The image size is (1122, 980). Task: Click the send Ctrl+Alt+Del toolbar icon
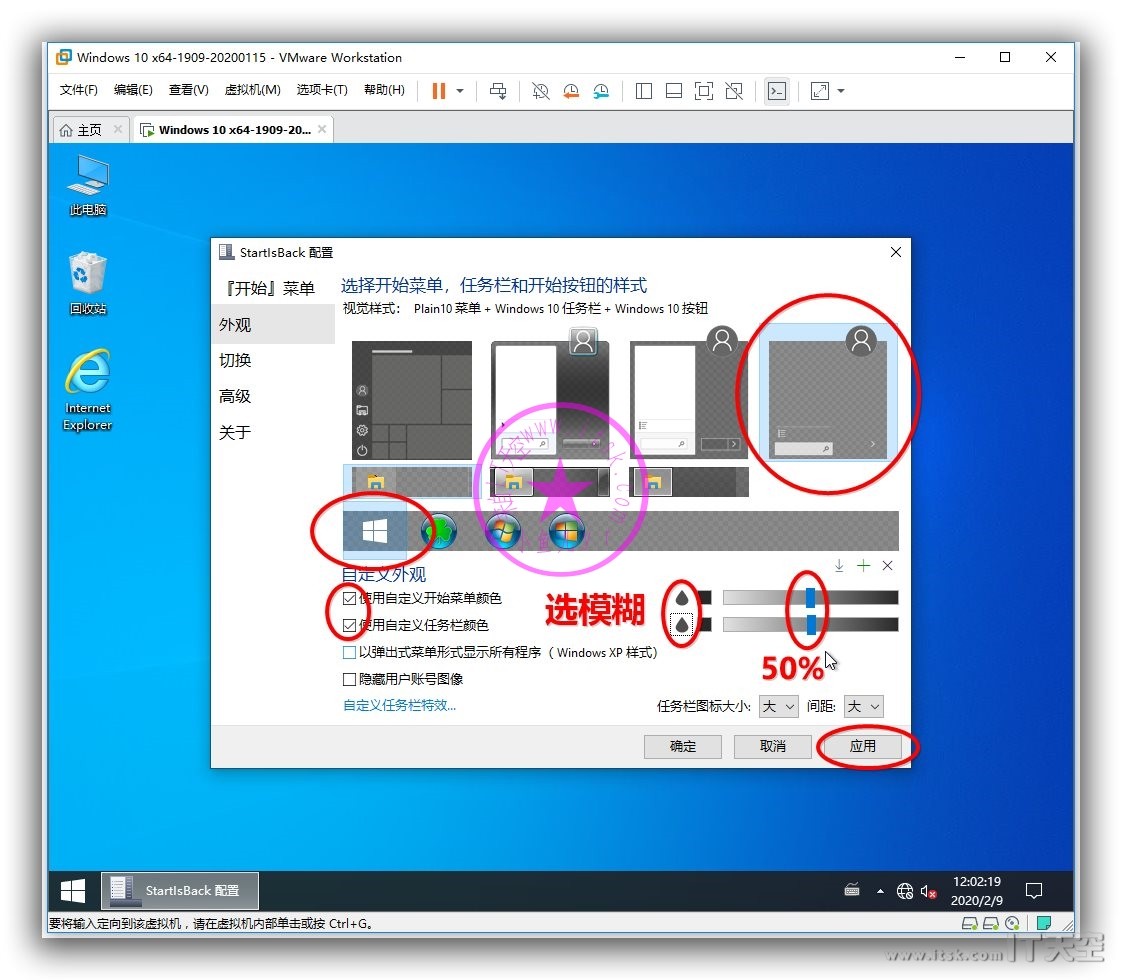(498, 91)
